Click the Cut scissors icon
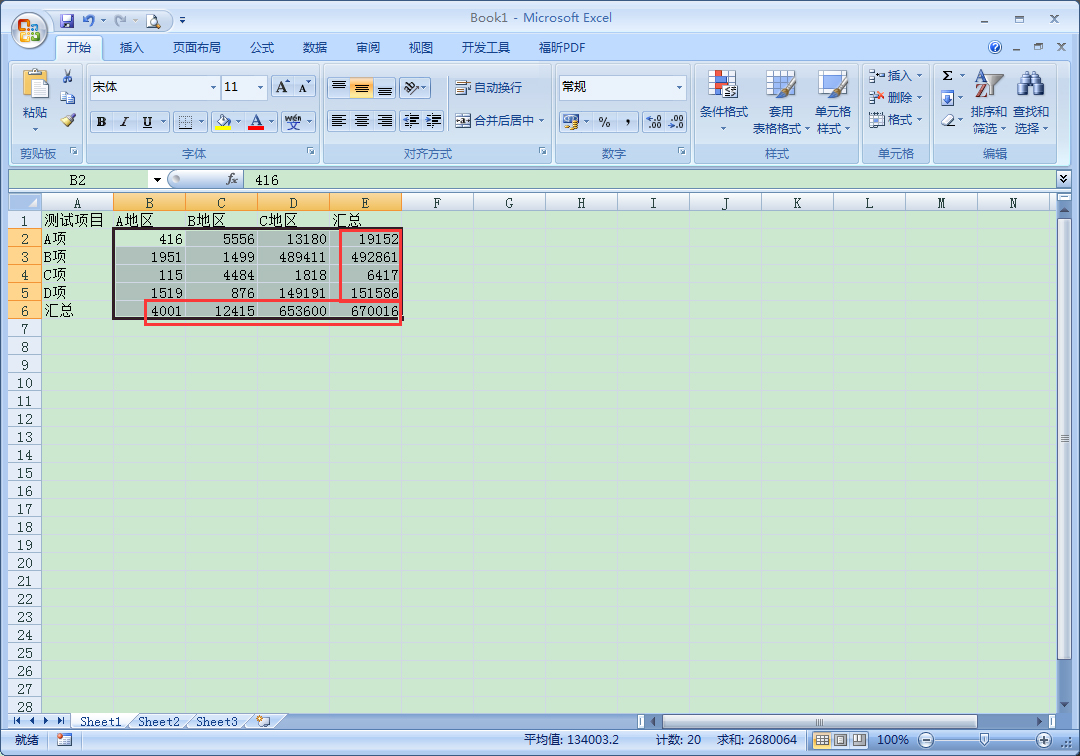The height and width of the screenshot is (756, 1080). (x=68, y=76)
